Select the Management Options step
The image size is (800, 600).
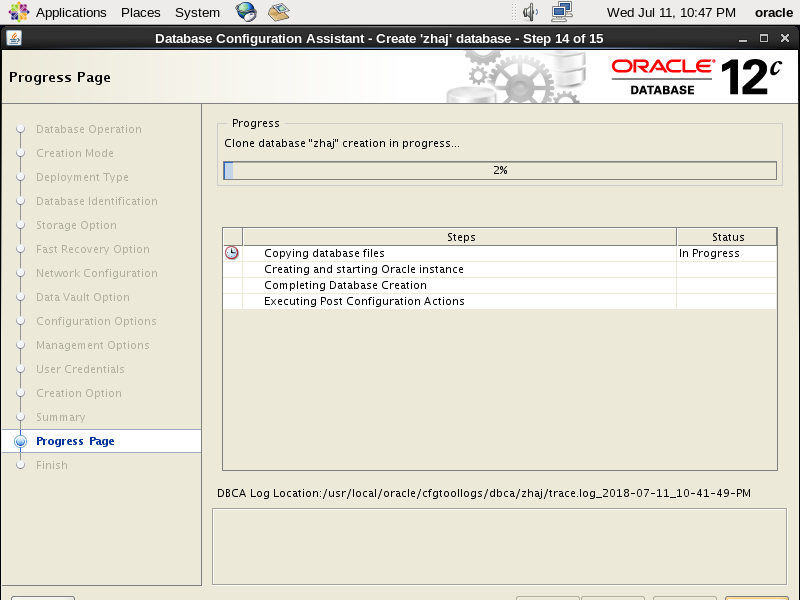[x=93, y=345]
